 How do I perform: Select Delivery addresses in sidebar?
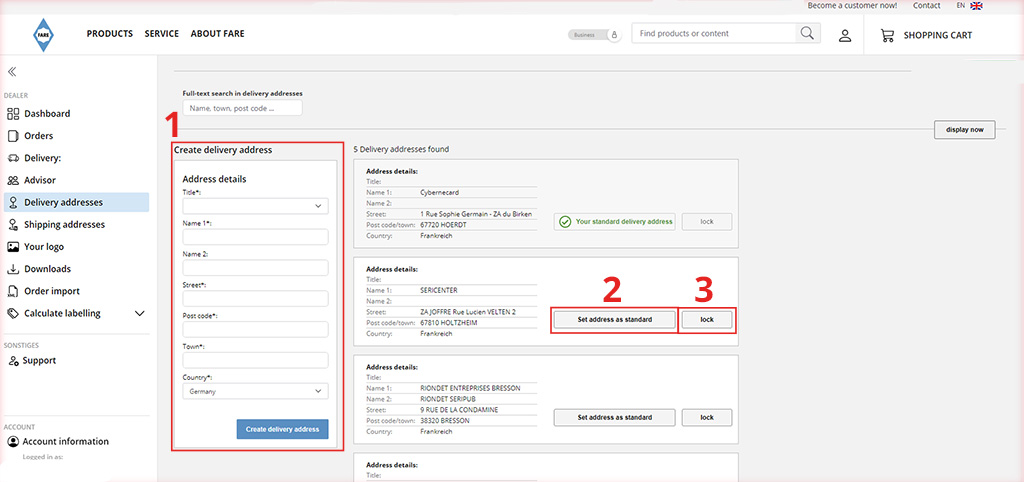pos(76,202)
